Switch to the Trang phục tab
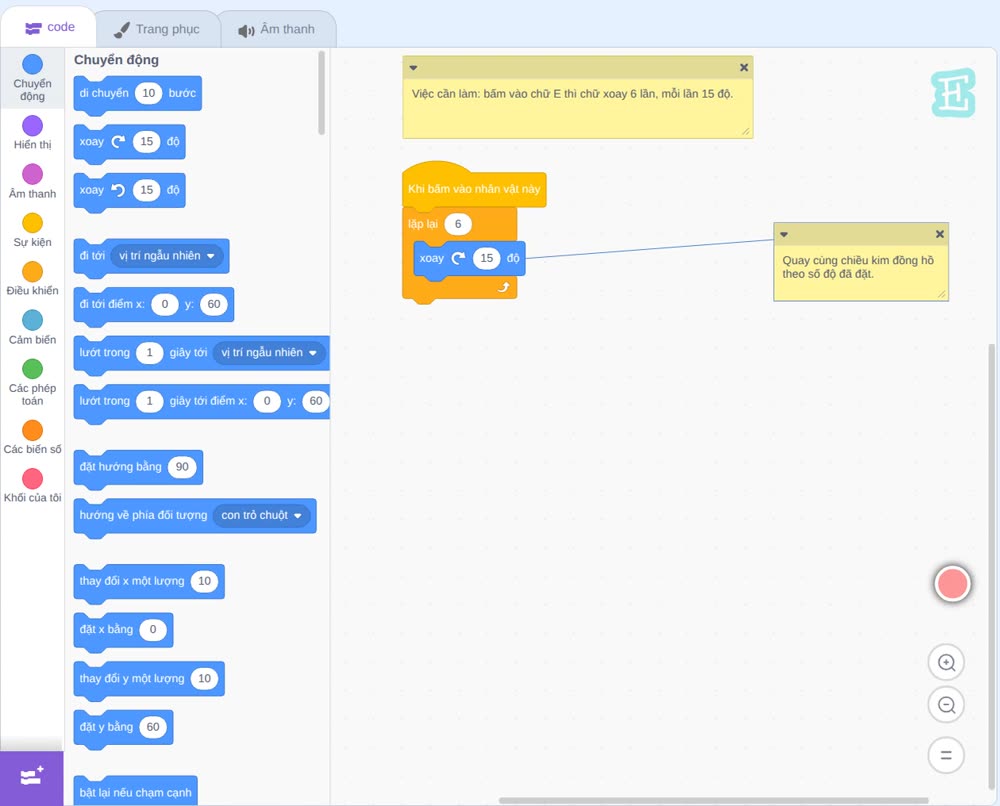Viewport: 1000px width, 806px height. [157, 29]
